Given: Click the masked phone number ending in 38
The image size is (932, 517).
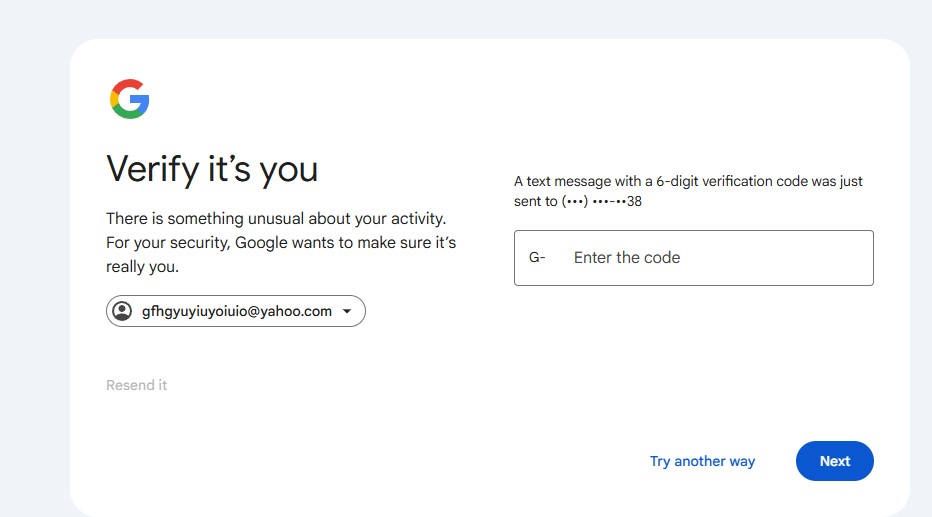Looking at the screenshot, I should point(602,201).
